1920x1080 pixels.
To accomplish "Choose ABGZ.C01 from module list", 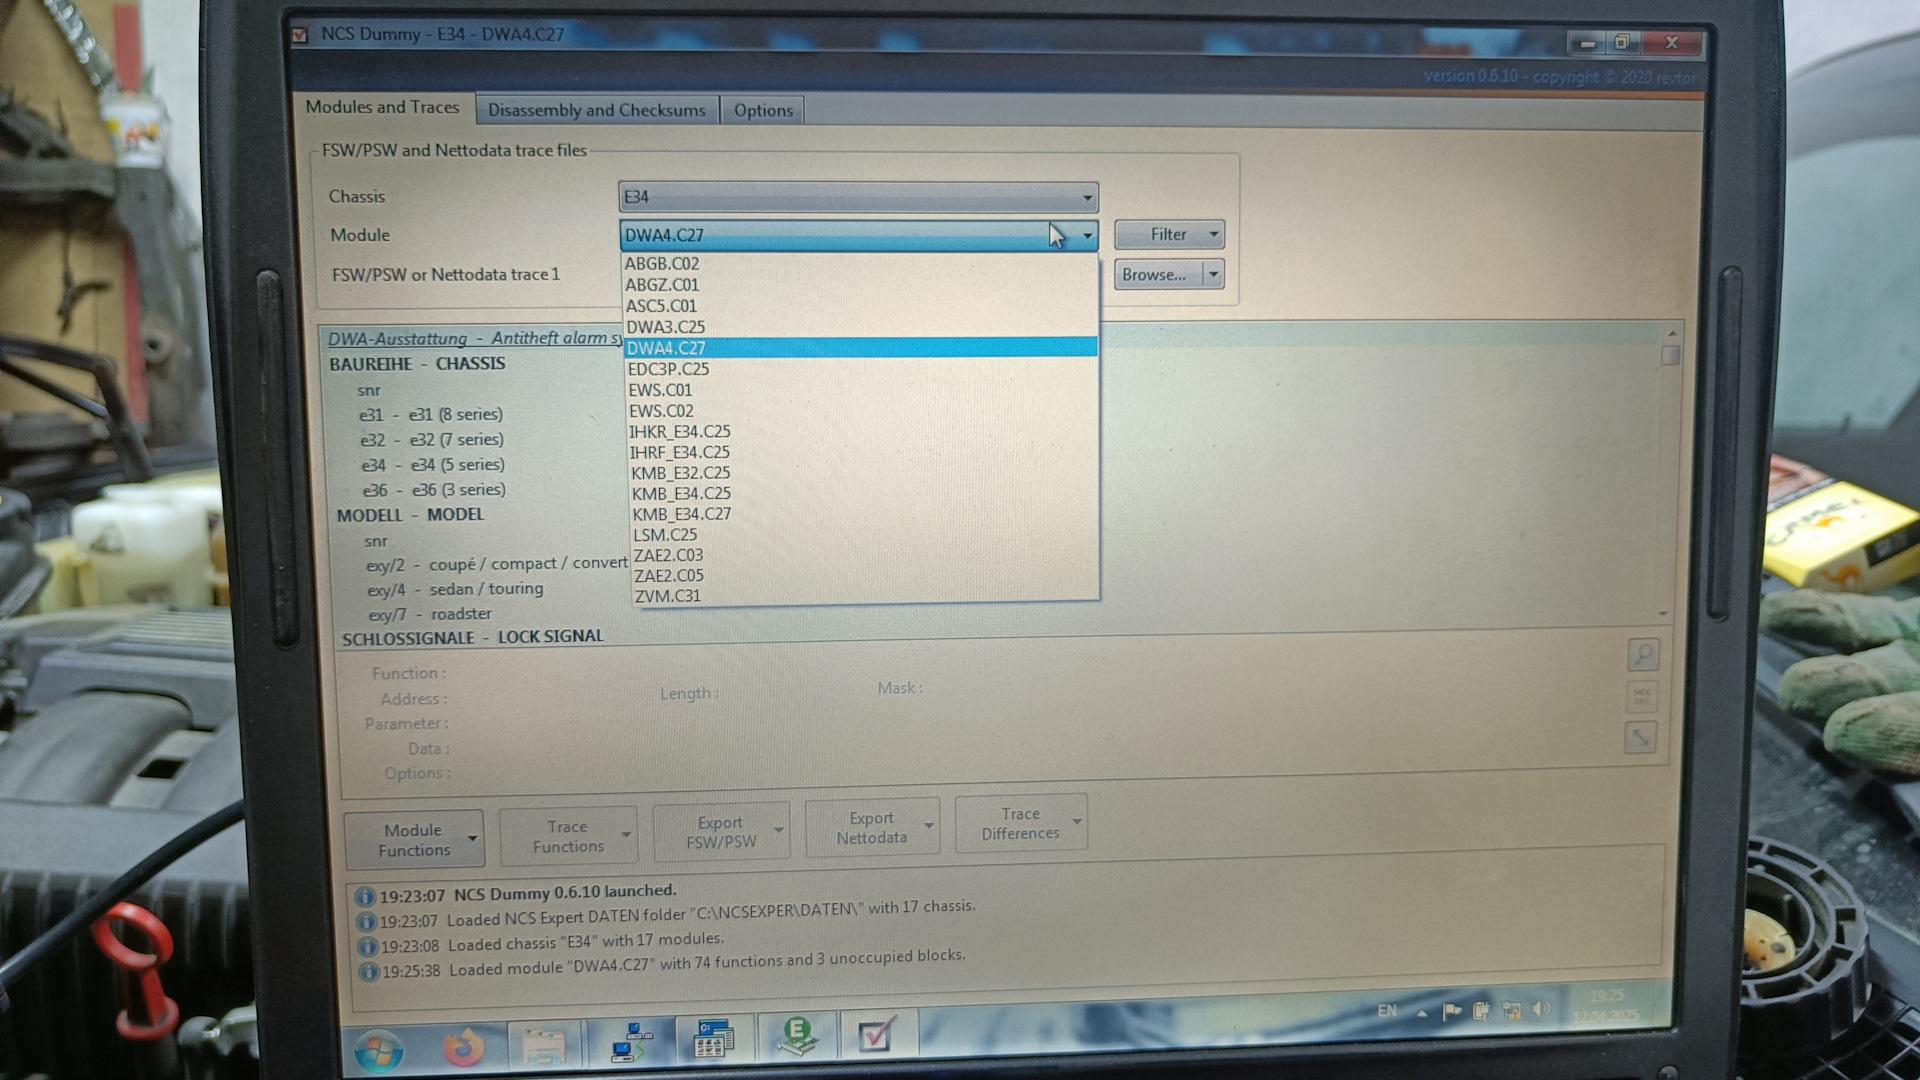I will [x=860, y=285].
